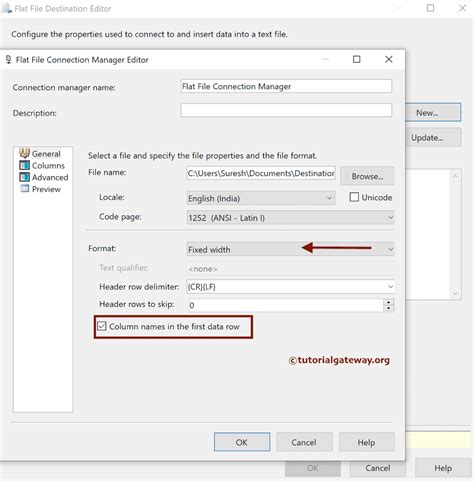Enable the Unicode checkbox

point(354,197)
